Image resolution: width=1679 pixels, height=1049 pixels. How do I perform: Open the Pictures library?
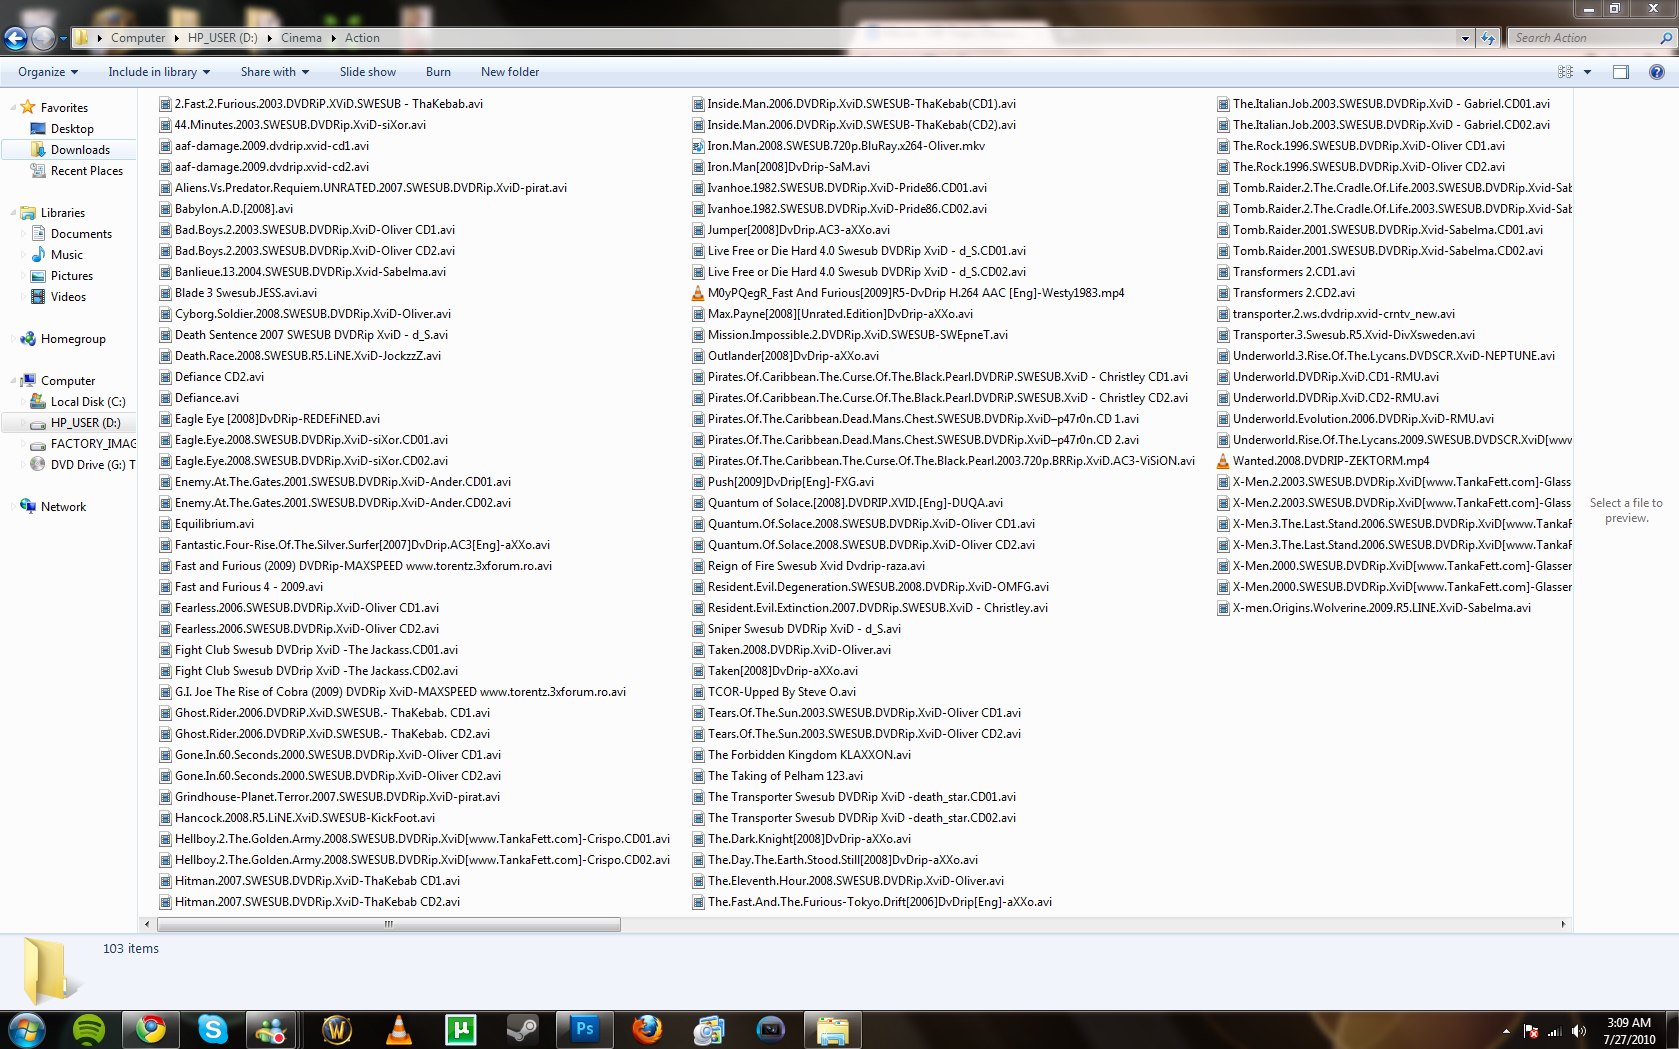click(x=71, y=276)
